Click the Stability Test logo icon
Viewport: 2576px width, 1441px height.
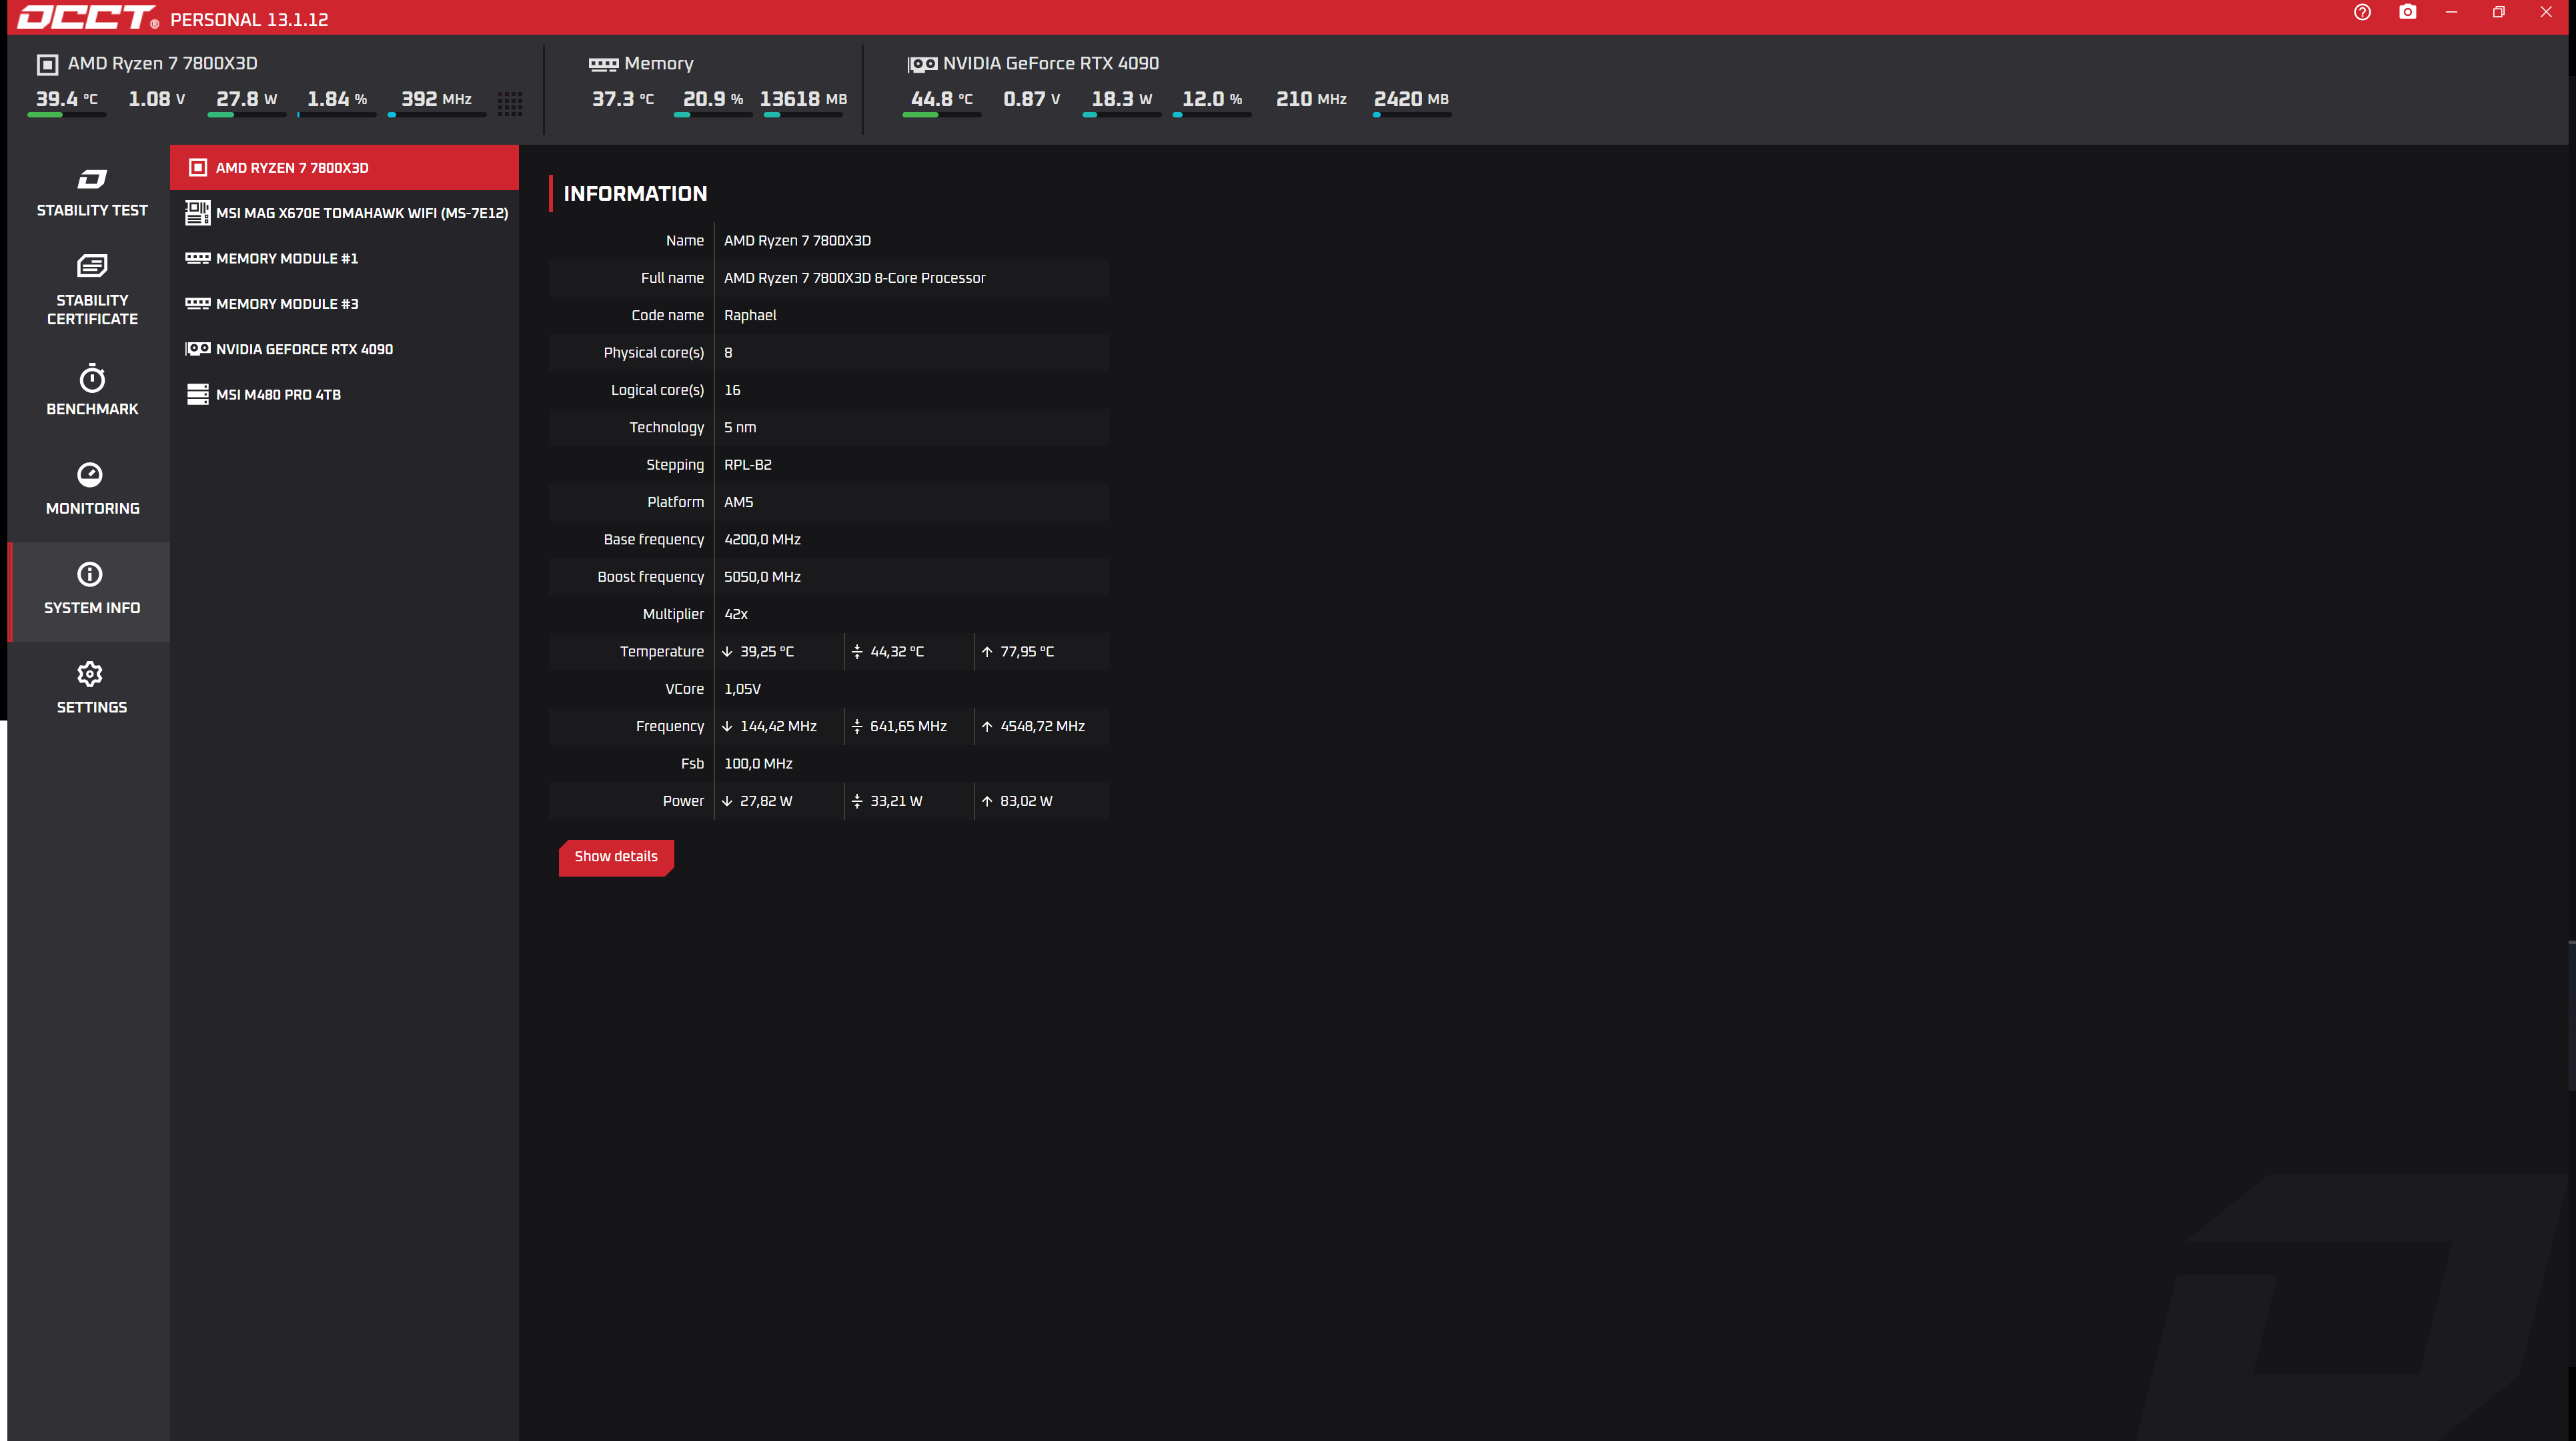pyautogui.click(x=91, y=179)
